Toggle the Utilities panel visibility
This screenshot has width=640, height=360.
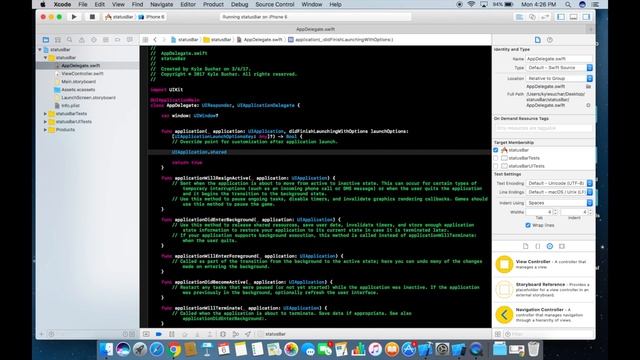[586, 17]
